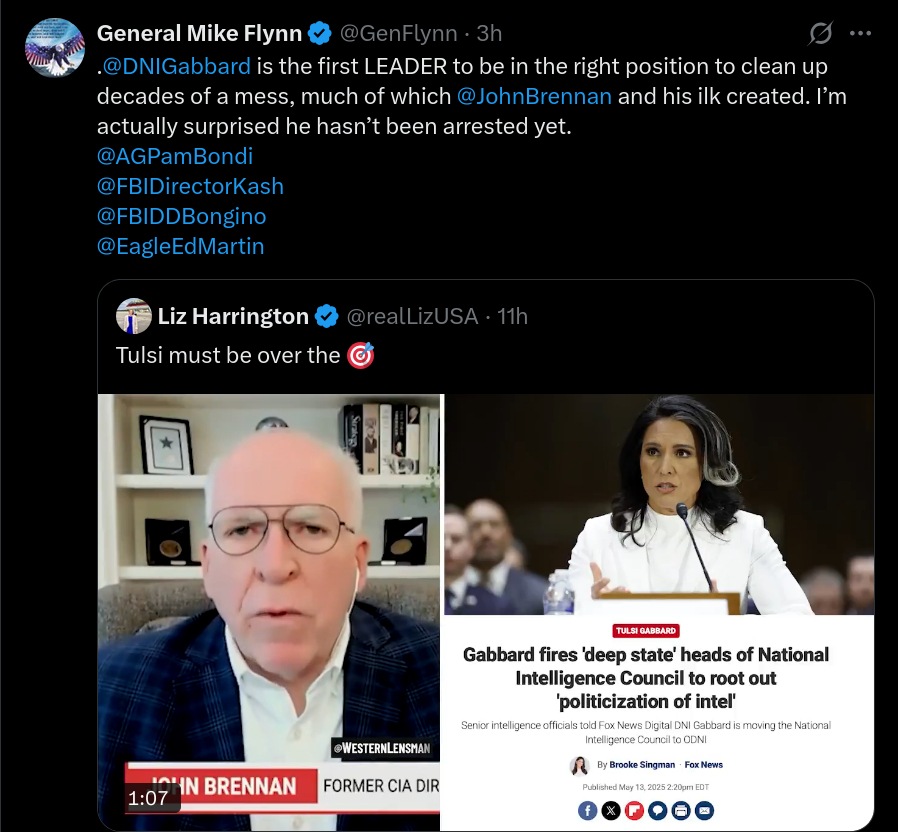Open the @JohnBrennan mention link
The width and height of the screenshot is (898, 832).
[x=534, y=96]
